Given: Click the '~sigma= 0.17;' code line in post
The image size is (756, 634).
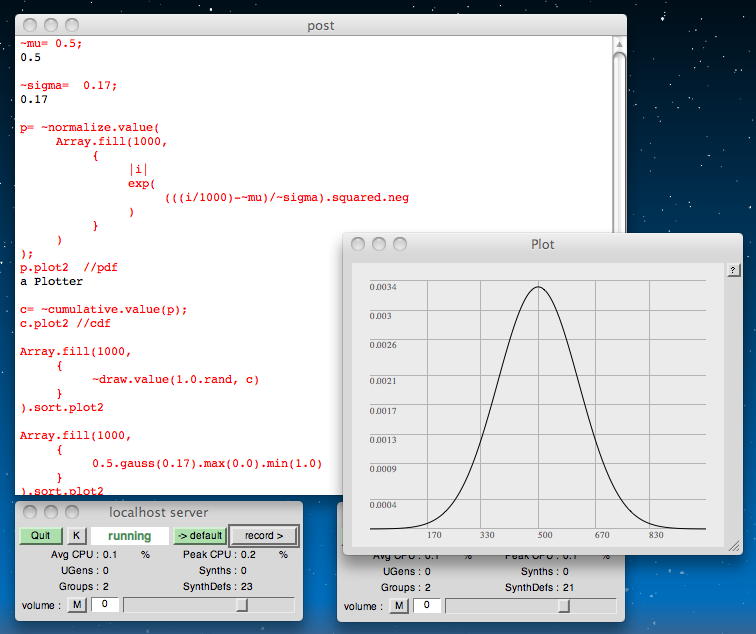Looking at the screenshot, I should click(68, 85).
